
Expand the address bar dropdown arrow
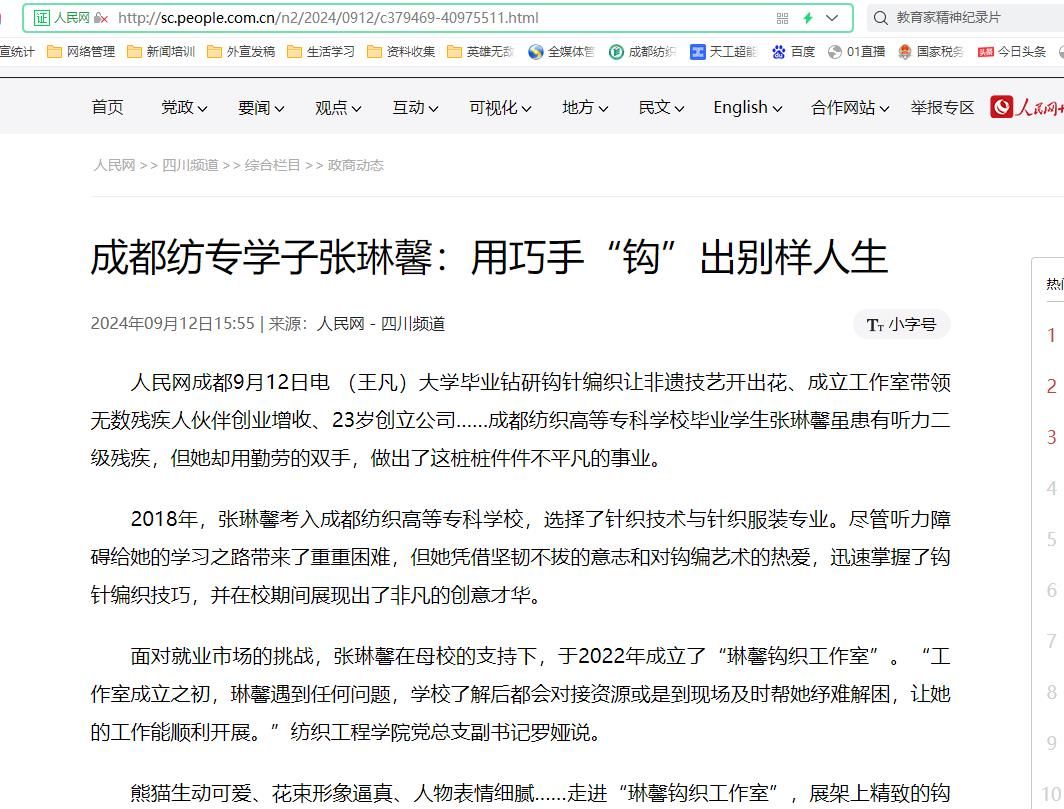pyautogui.click(x=832, y=18)
